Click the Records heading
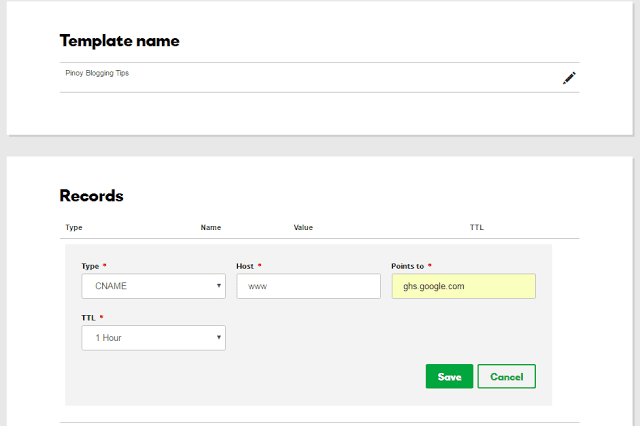This screenshot has height=426, width=640. pos(91,195)
